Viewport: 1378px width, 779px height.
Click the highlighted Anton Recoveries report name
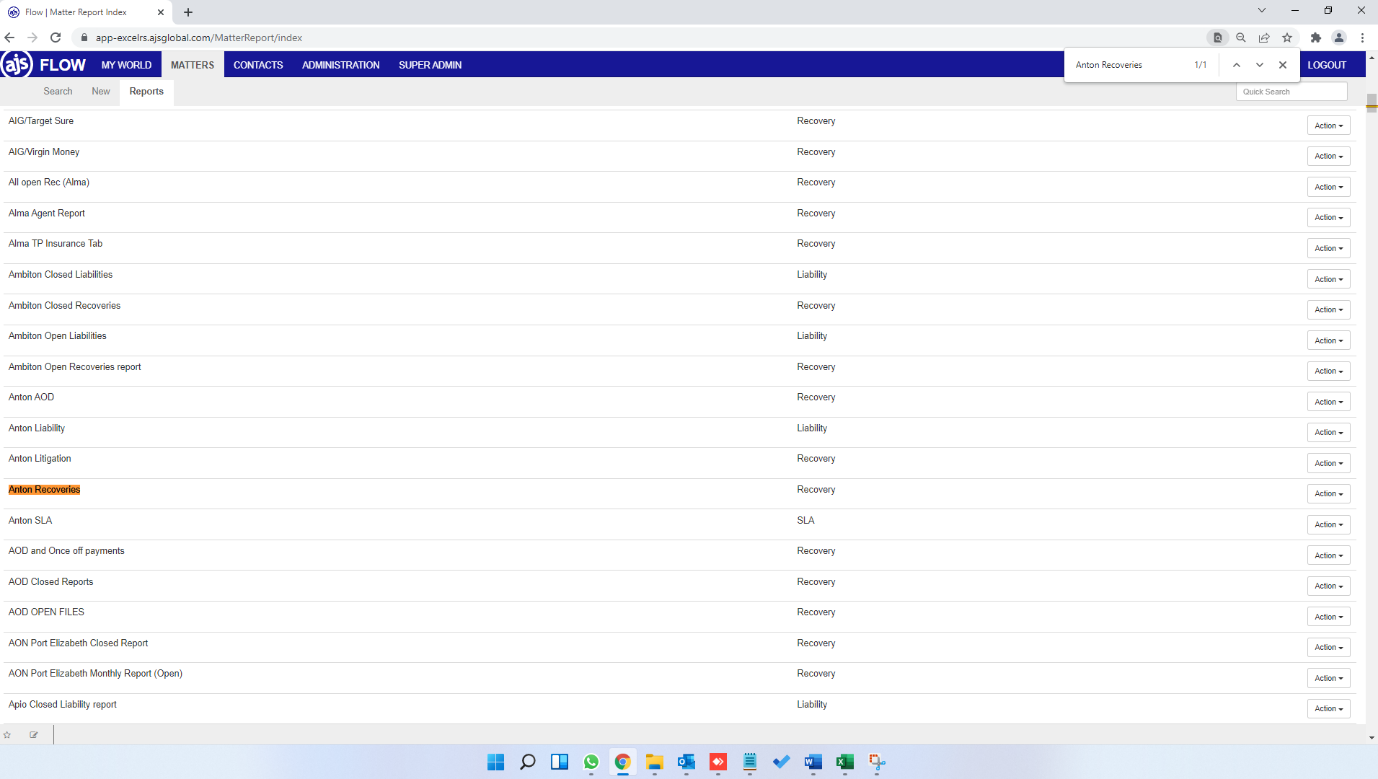pyautogui.click(x=44, y=490)
